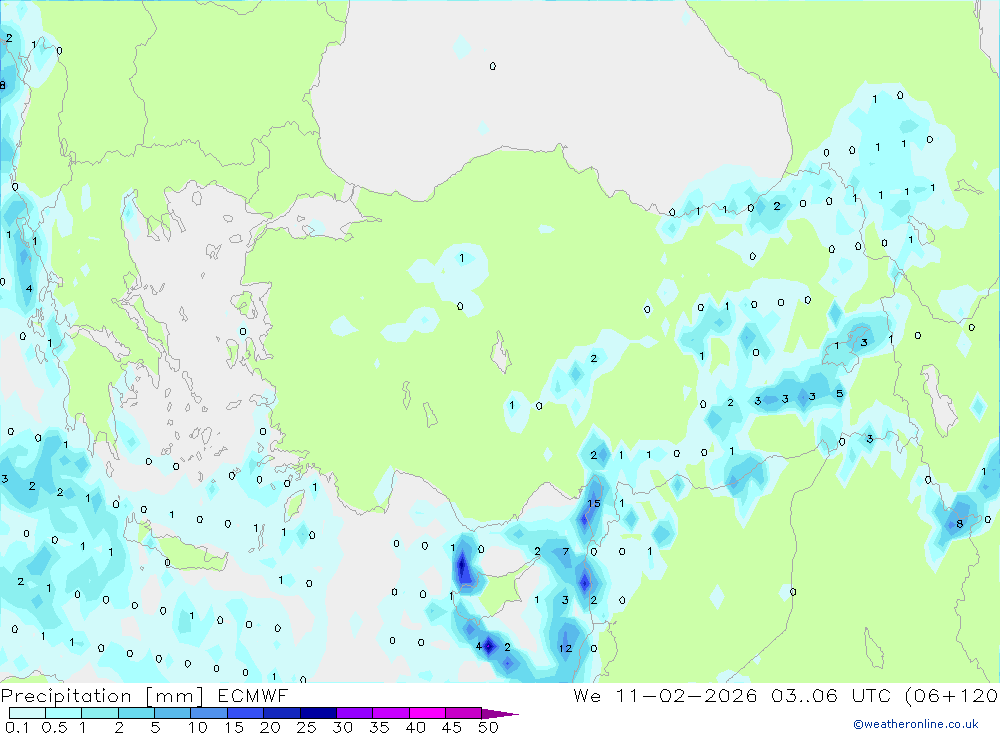Select the legend swatch between 0.5 and 1
Screen dimensions: 1000x733
coord(64,713)
